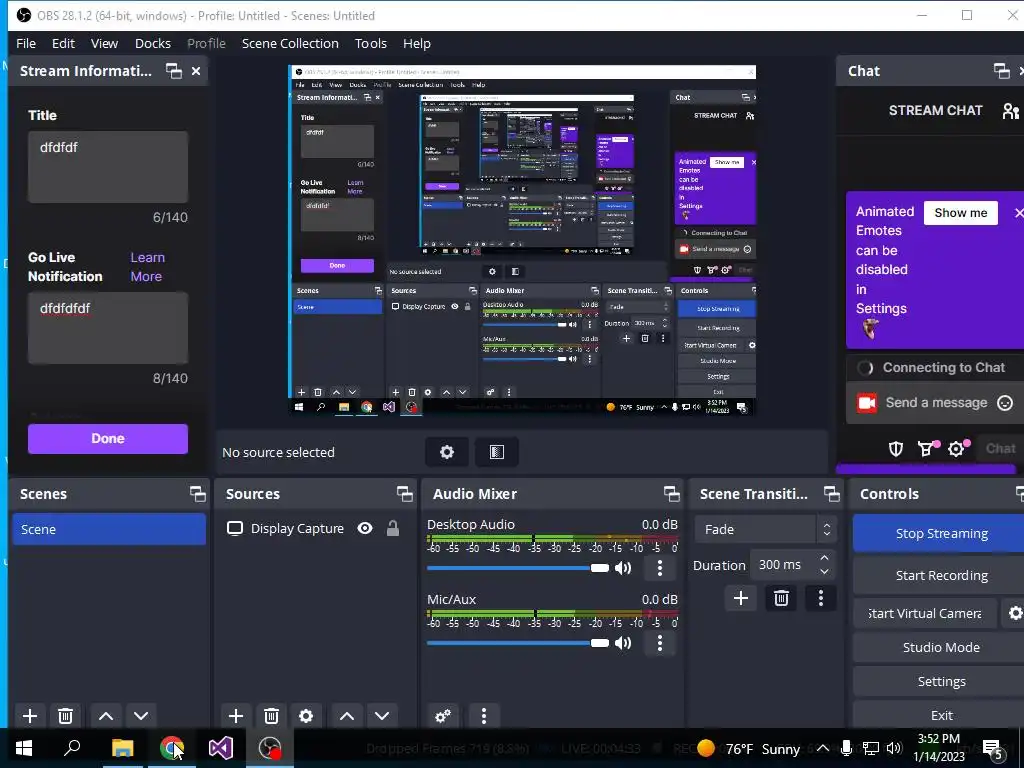Toggle Display Capture lock
Screen dimensions: 1024x768
392,528
